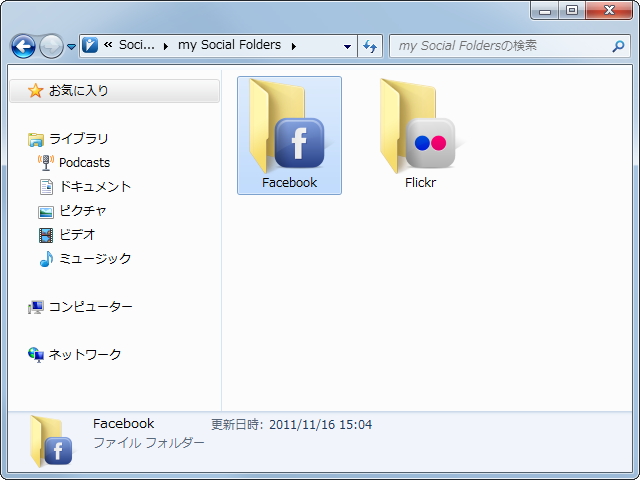This screenshot has width=640, height=480.
Task: Click the ネットワーク globe icon
Action: pyautogui.click(x=36, y=355)
